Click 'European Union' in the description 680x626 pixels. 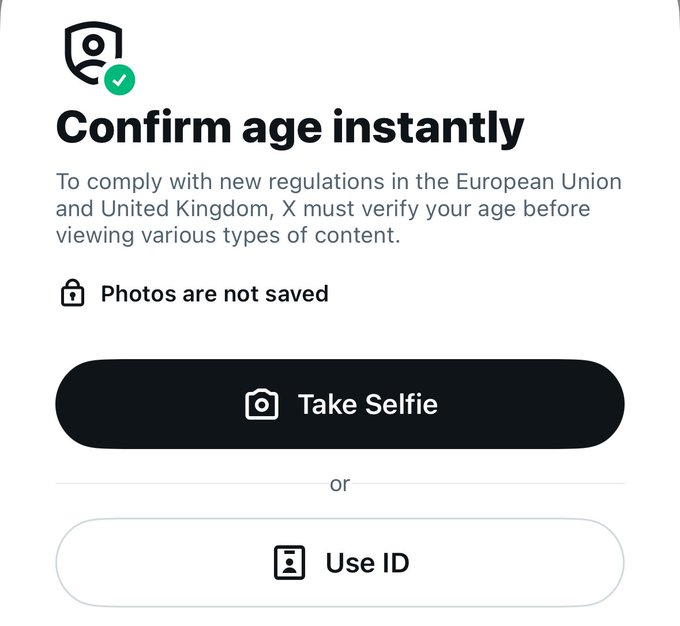[539, 183]
